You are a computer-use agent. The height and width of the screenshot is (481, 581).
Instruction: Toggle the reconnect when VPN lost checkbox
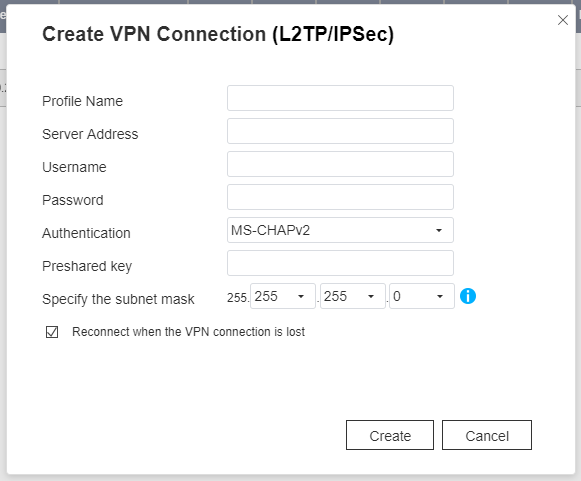52,332
